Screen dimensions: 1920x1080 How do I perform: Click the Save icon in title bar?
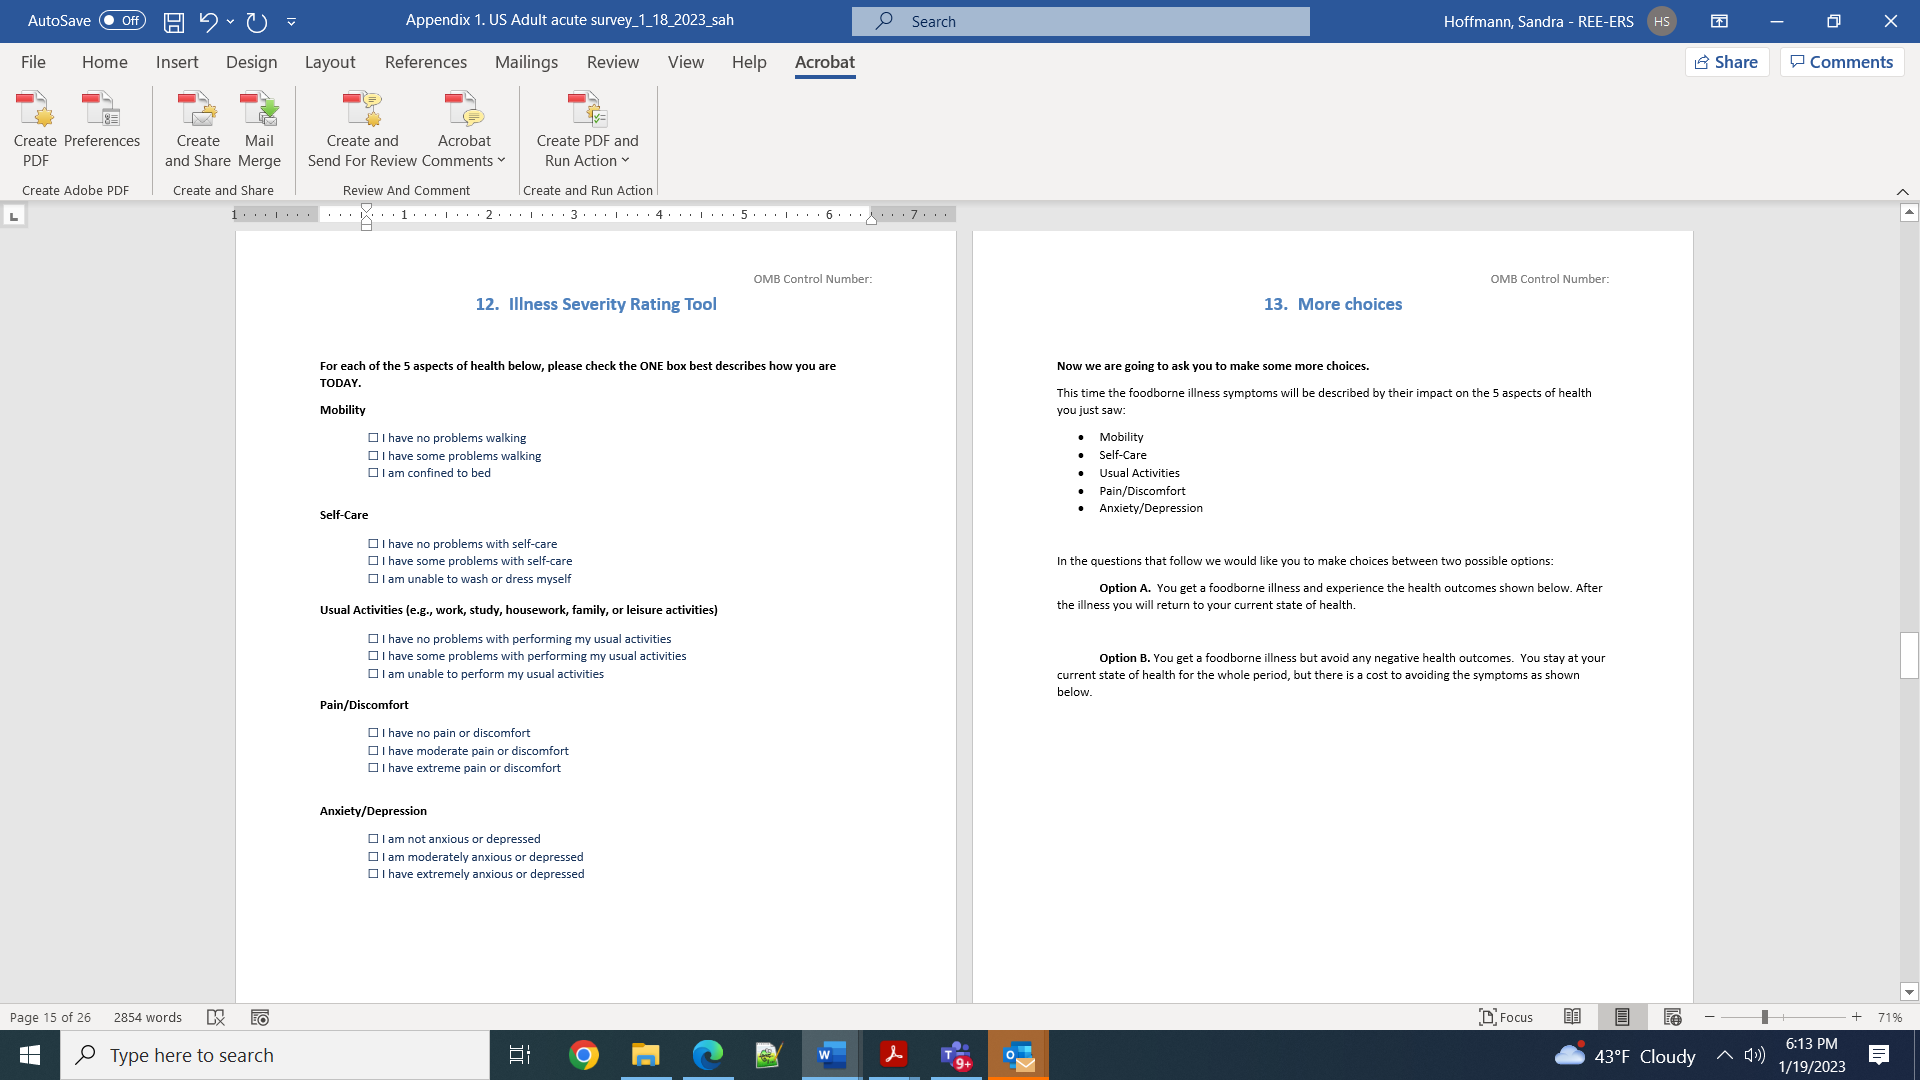[x=173, y=21]
